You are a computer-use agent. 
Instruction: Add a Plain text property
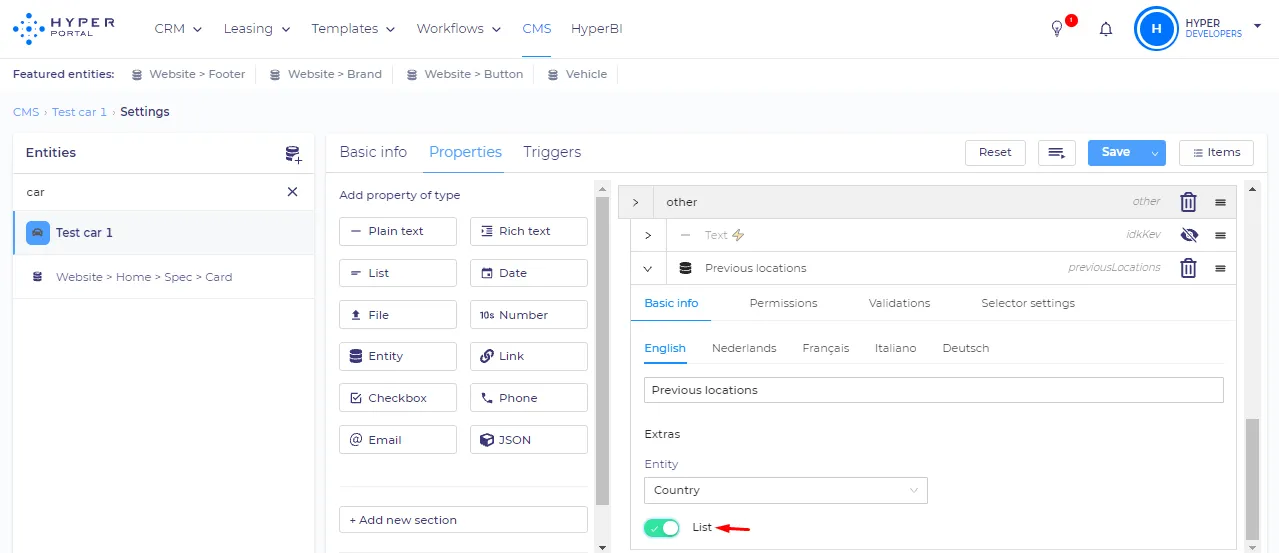click(398, 231)
